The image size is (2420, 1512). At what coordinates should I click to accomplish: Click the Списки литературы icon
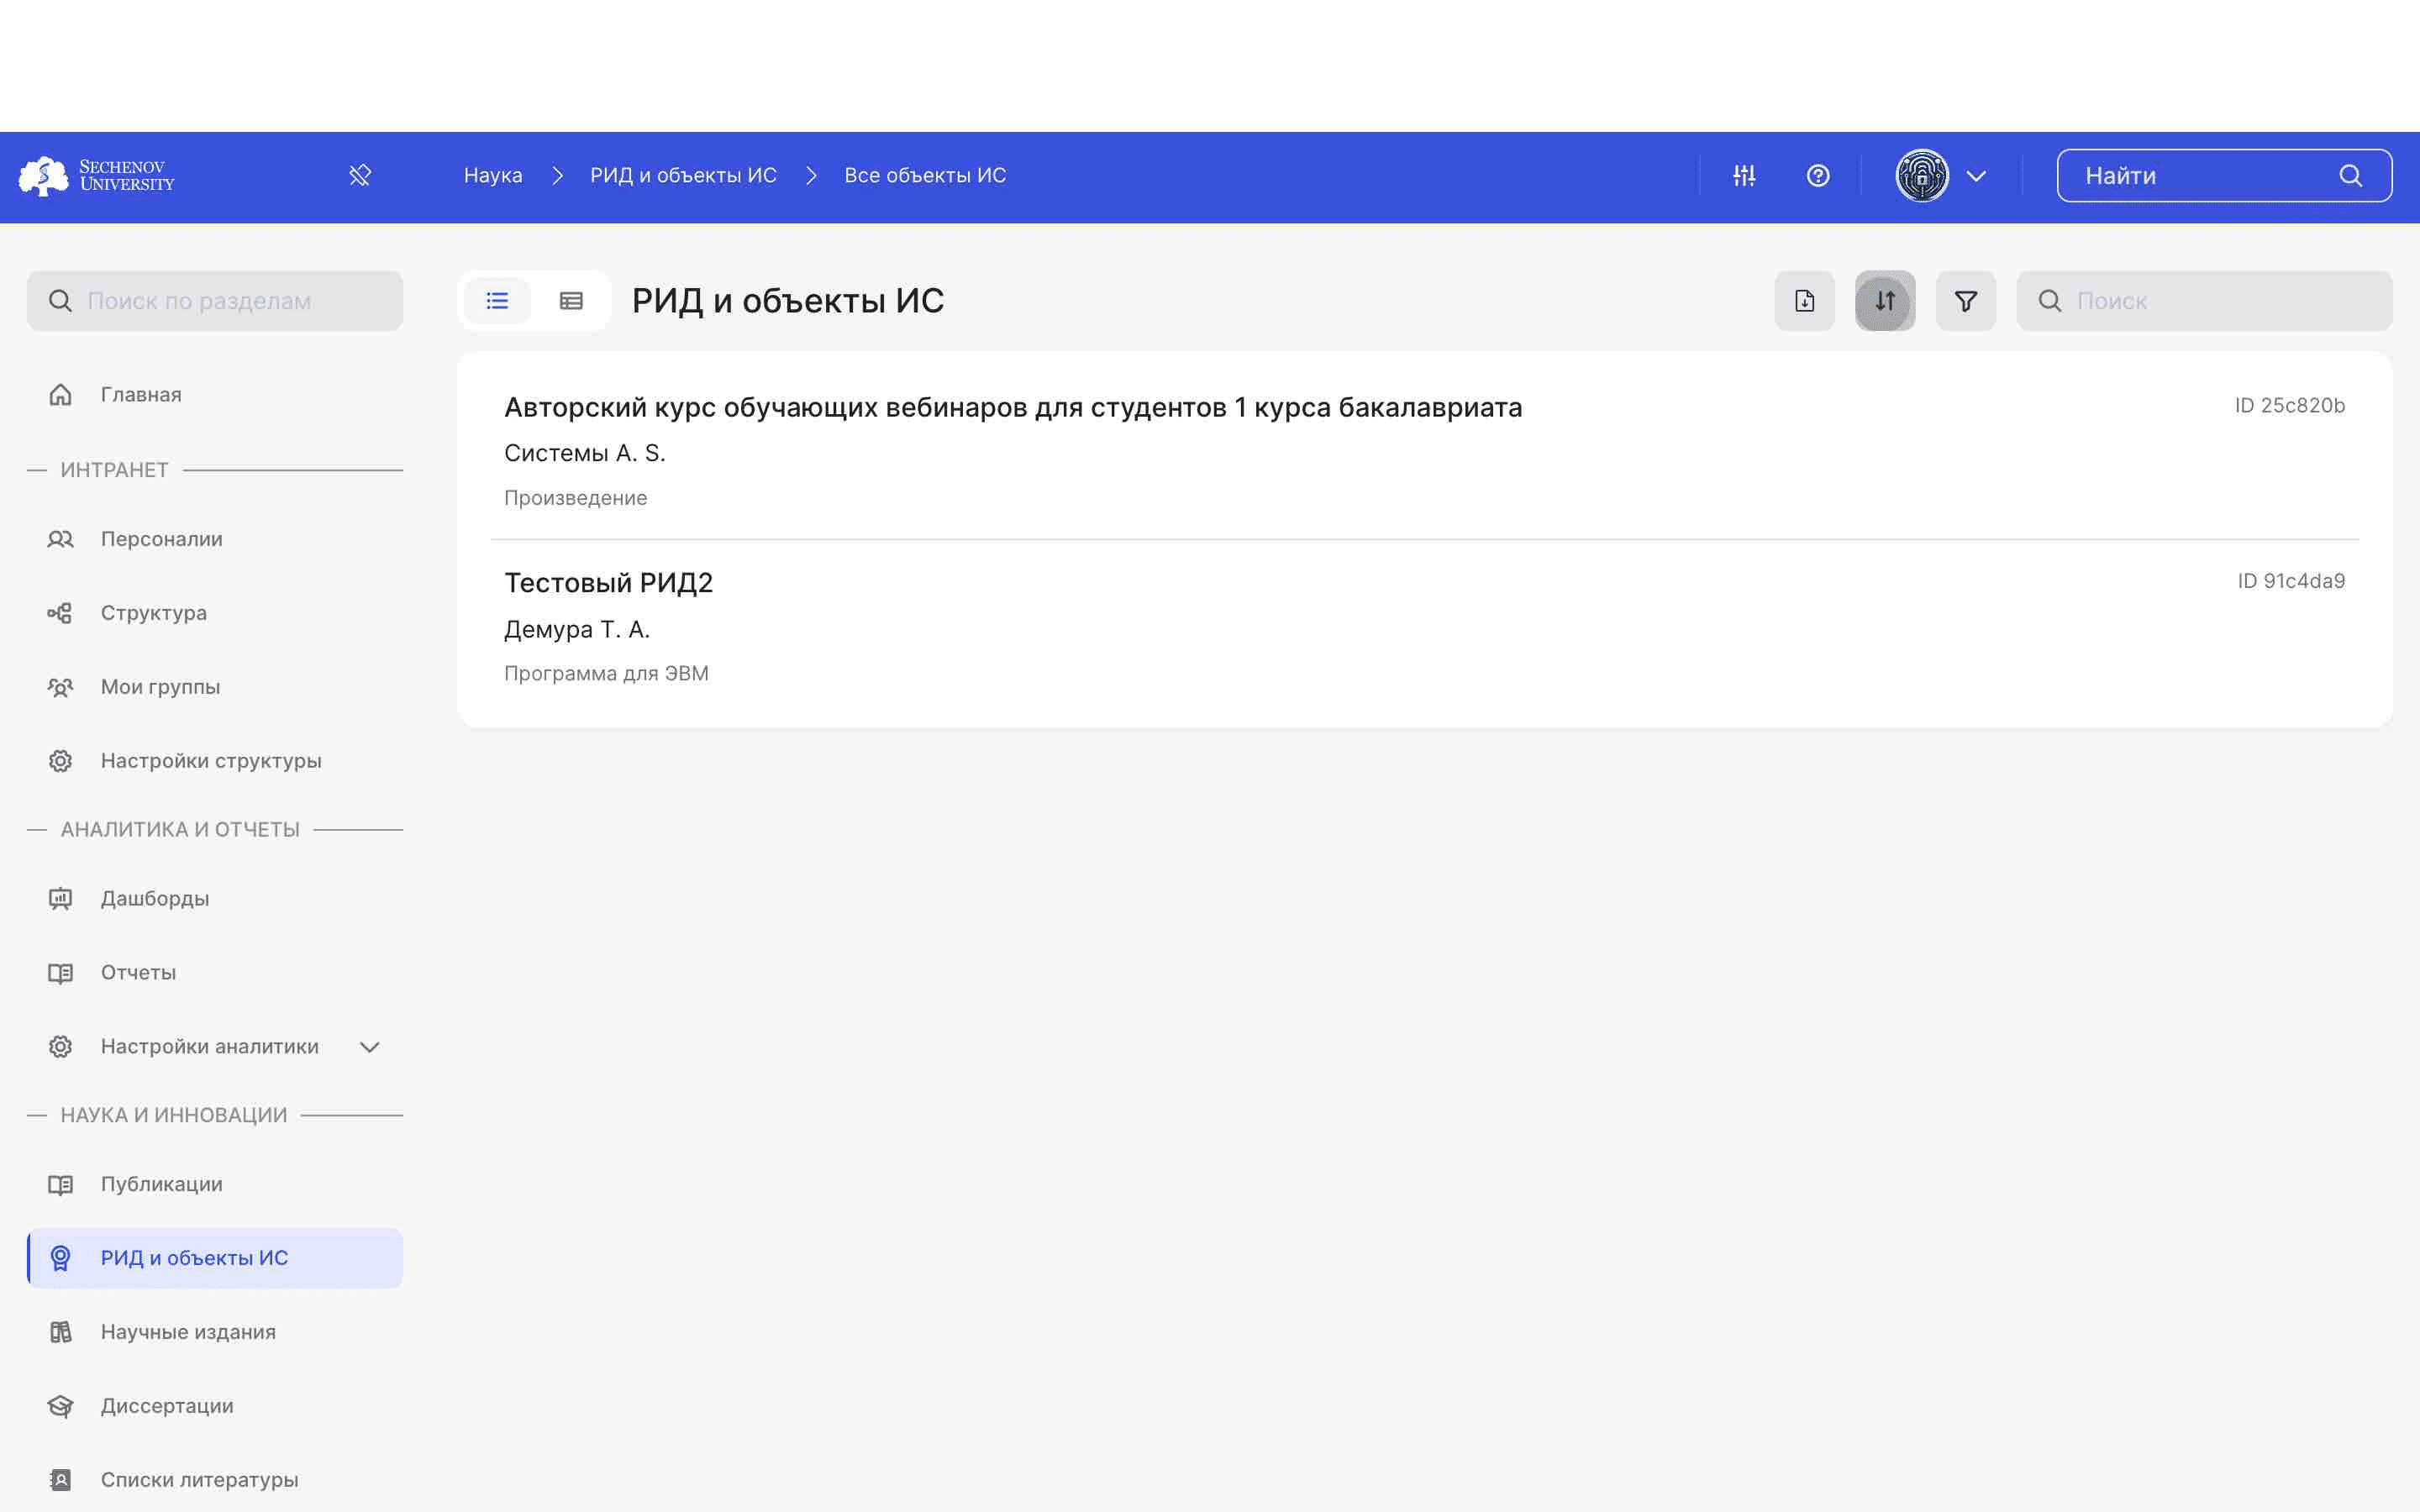click(x=60, y=1480)
